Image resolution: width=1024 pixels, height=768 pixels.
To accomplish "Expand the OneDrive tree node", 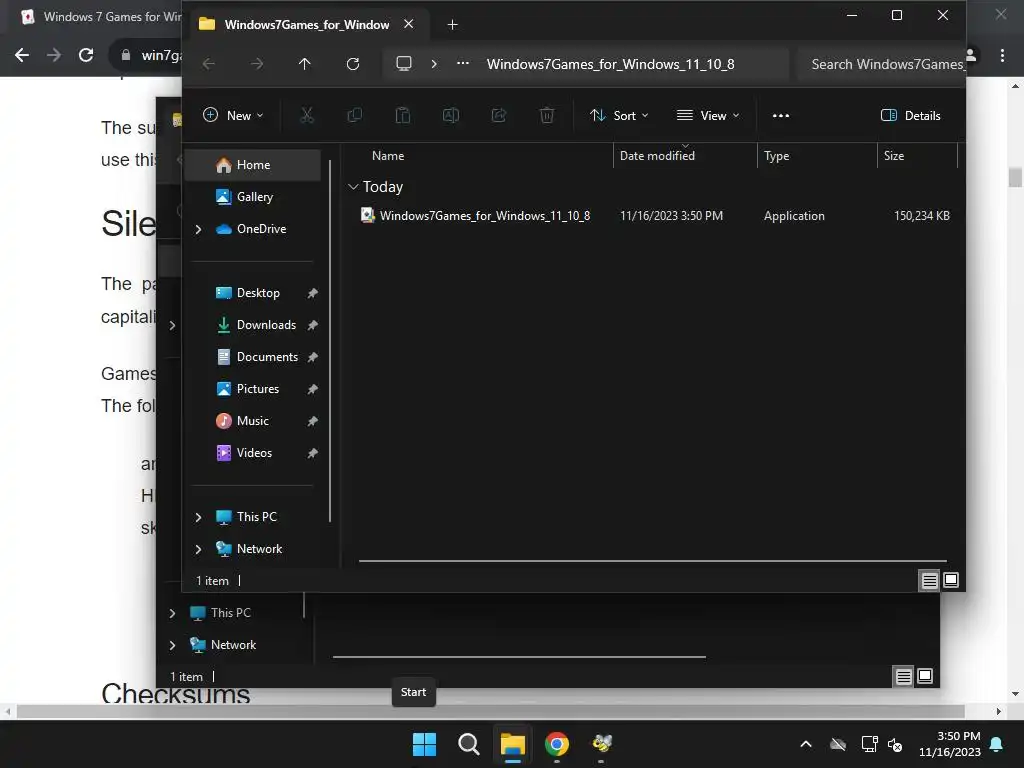I will coord(199,229).
